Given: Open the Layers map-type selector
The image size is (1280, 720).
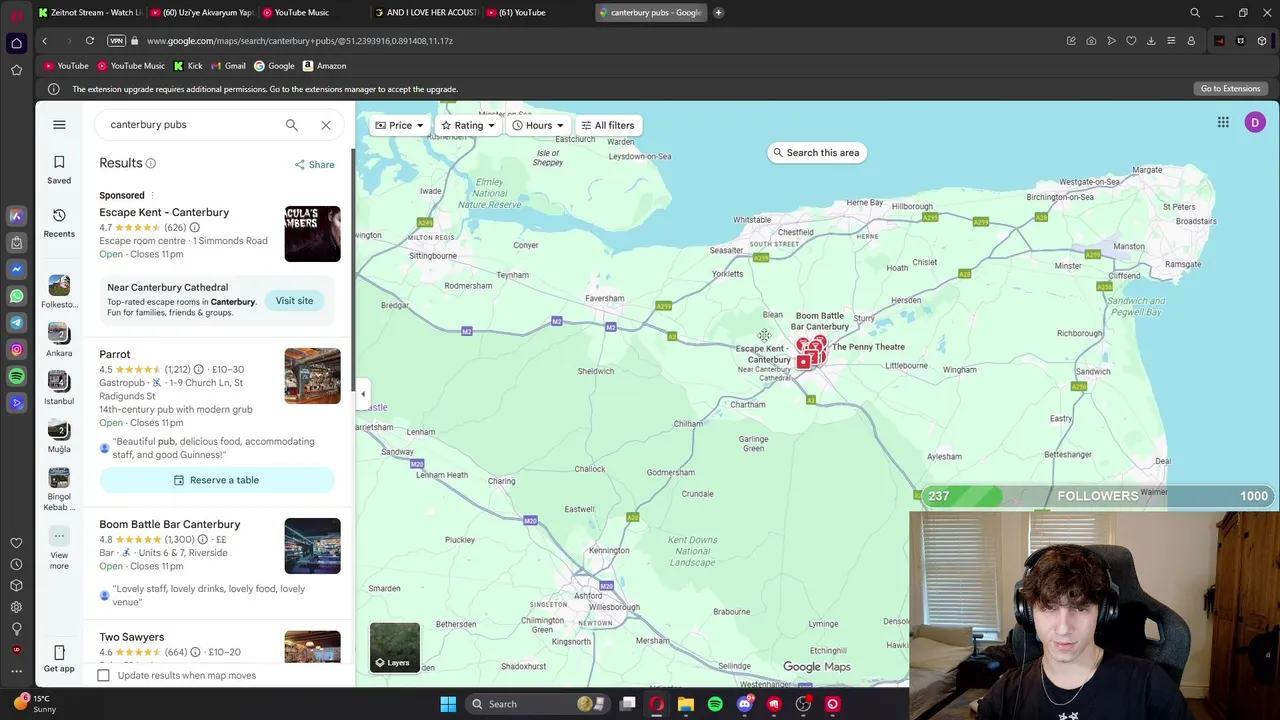Looking at the screenshot, I should (x=395, y=647).
